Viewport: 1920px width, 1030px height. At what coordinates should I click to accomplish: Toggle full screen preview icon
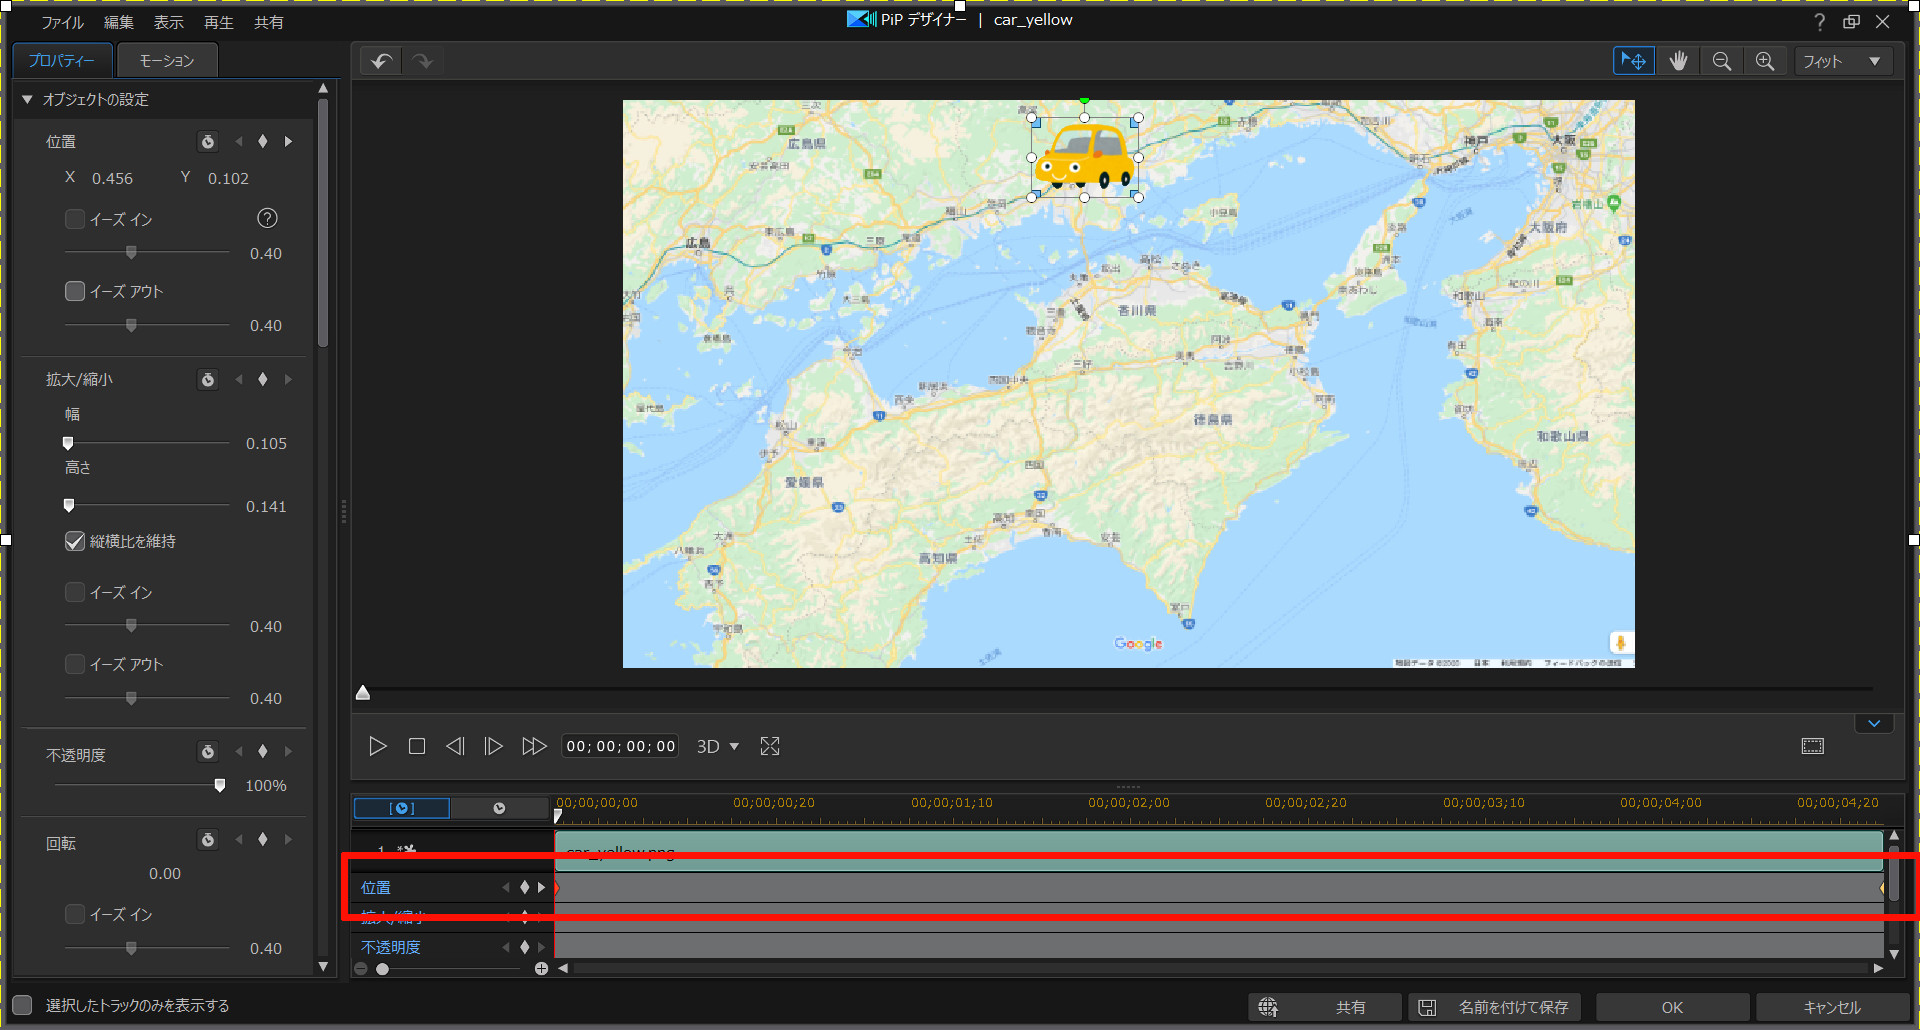[x=770, y=746]
